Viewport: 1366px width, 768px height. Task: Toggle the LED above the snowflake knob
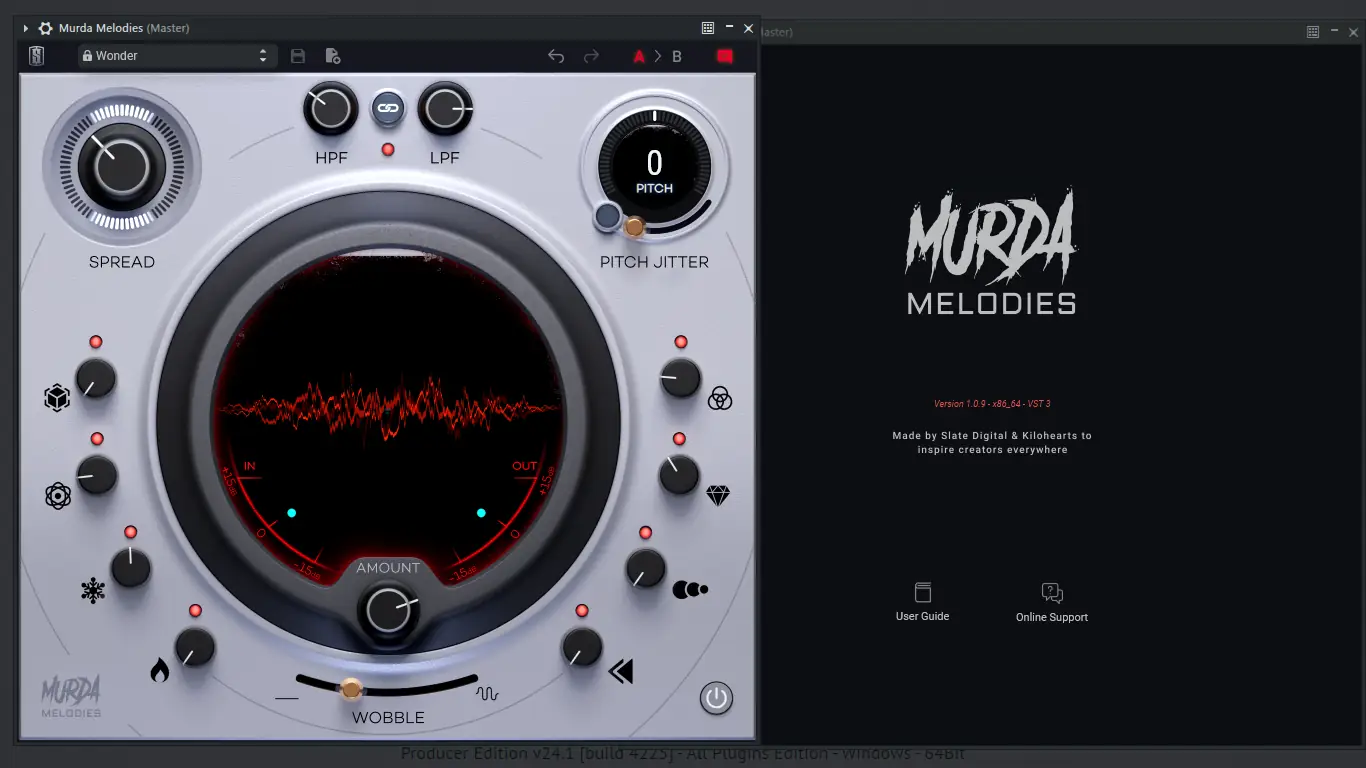tap(131, 532)
